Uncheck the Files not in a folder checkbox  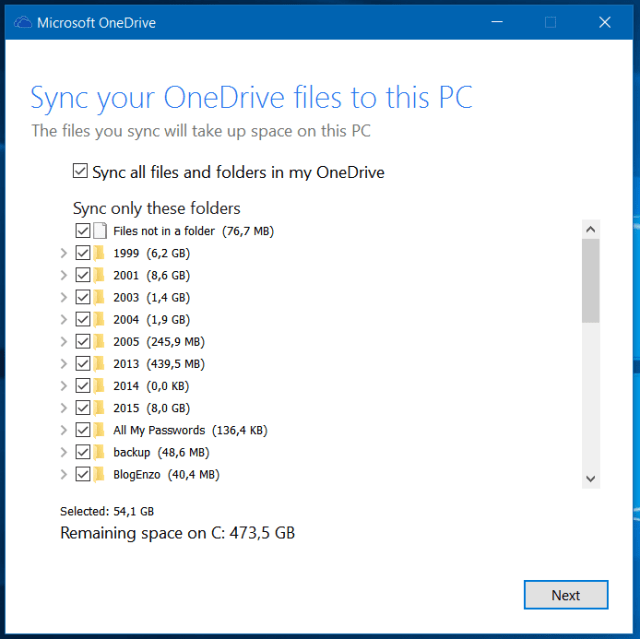pyautogui.click(x=83, y=231)
